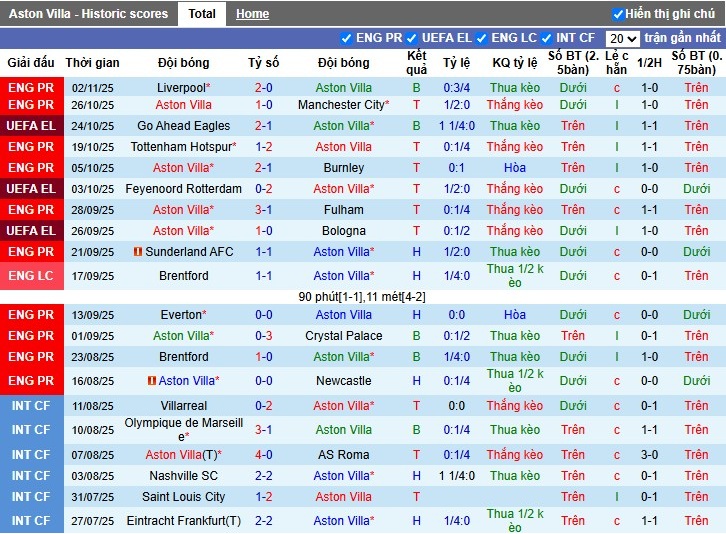Click the 0-3 score of the Crystal Palace match
The width and height of the screenshot is (726, 534).
(263, 336)
